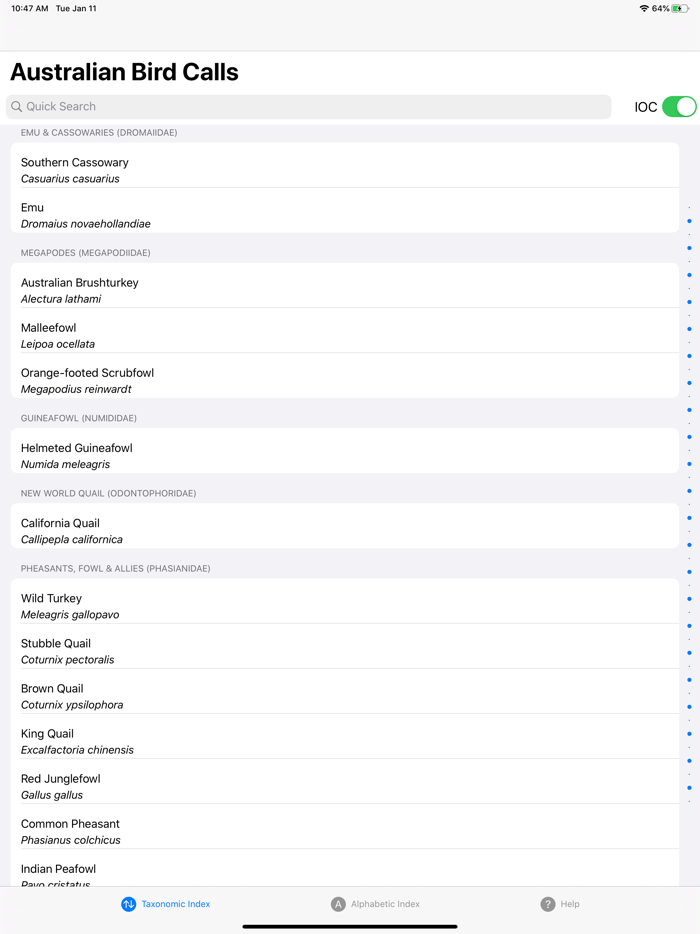Screen dimensions: 700x934
Task: Open the Southern Cassowary entry
Action: pos(345,170)
